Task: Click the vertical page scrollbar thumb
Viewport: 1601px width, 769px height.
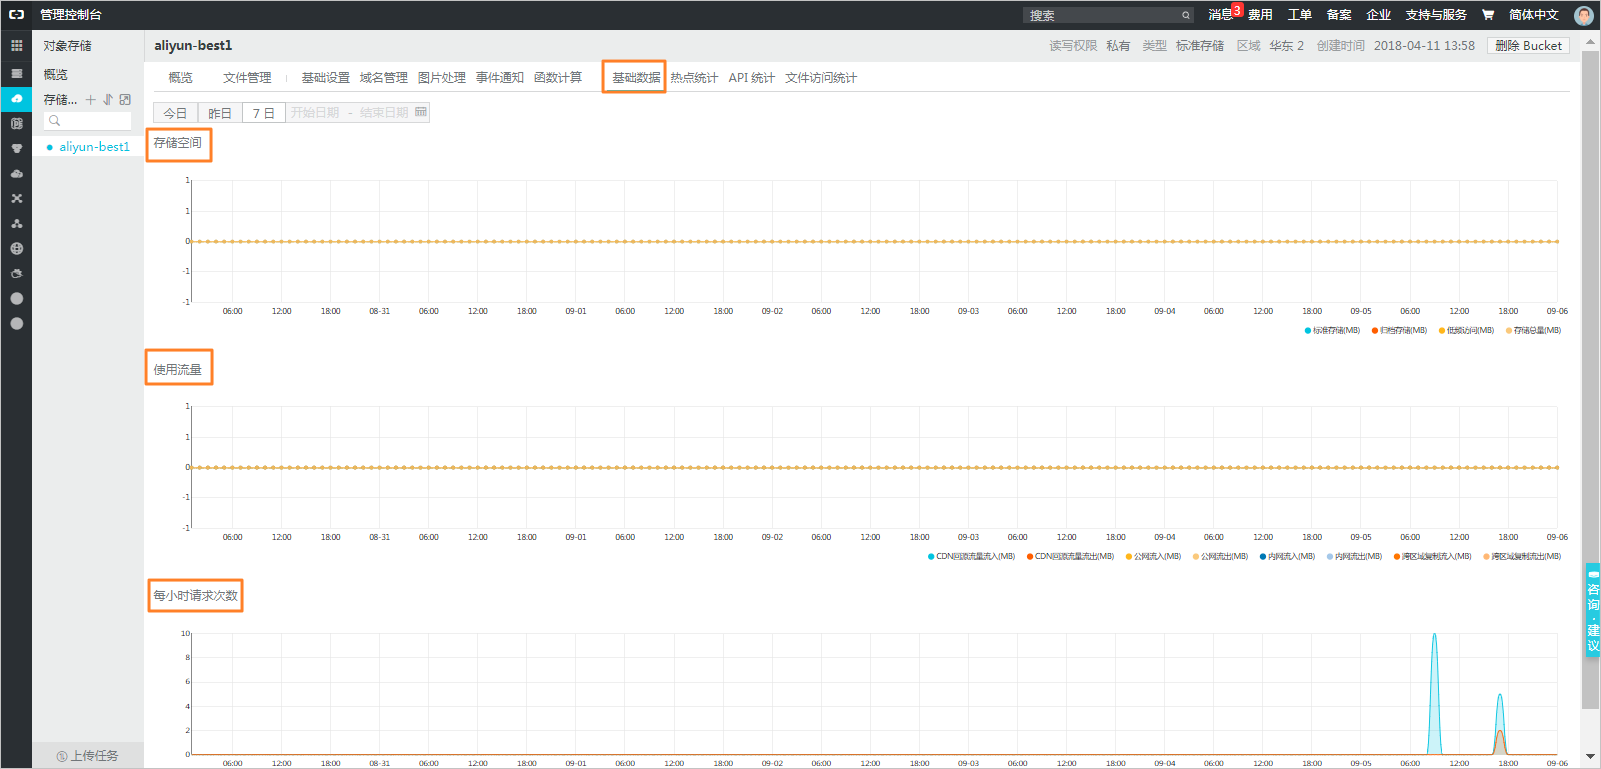Action: 1590,380
